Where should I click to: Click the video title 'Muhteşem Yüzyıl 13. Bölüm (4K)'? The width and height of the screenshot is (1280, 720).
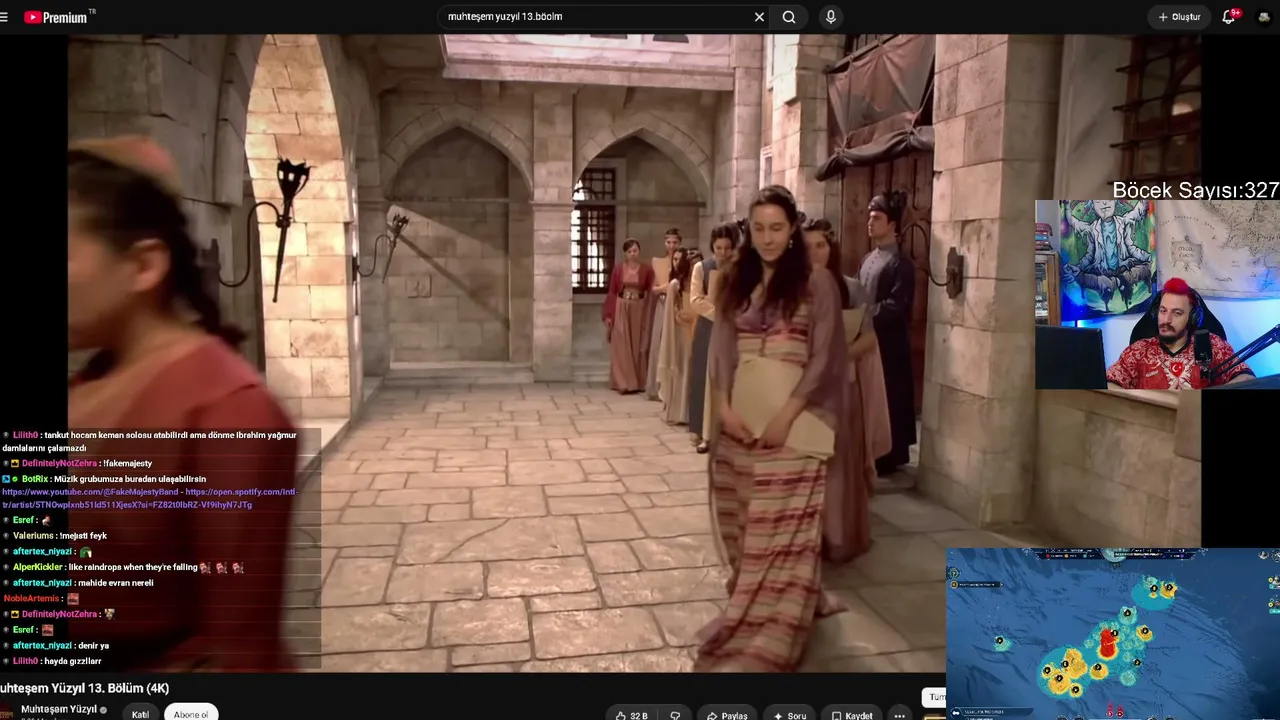point(84,688)
